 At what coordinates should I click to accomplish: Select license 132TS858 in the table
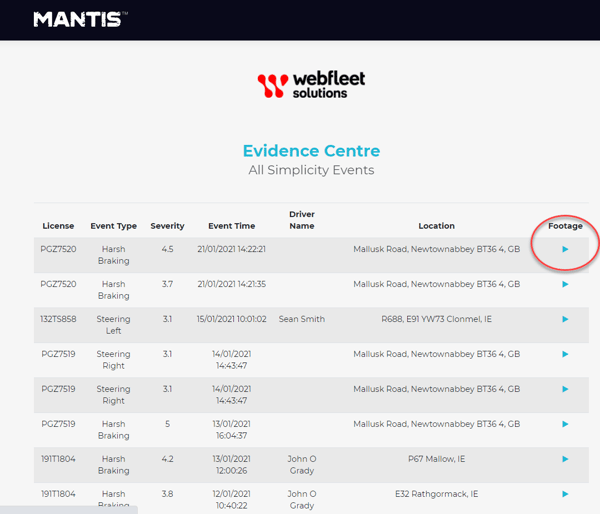click(58, 319)
